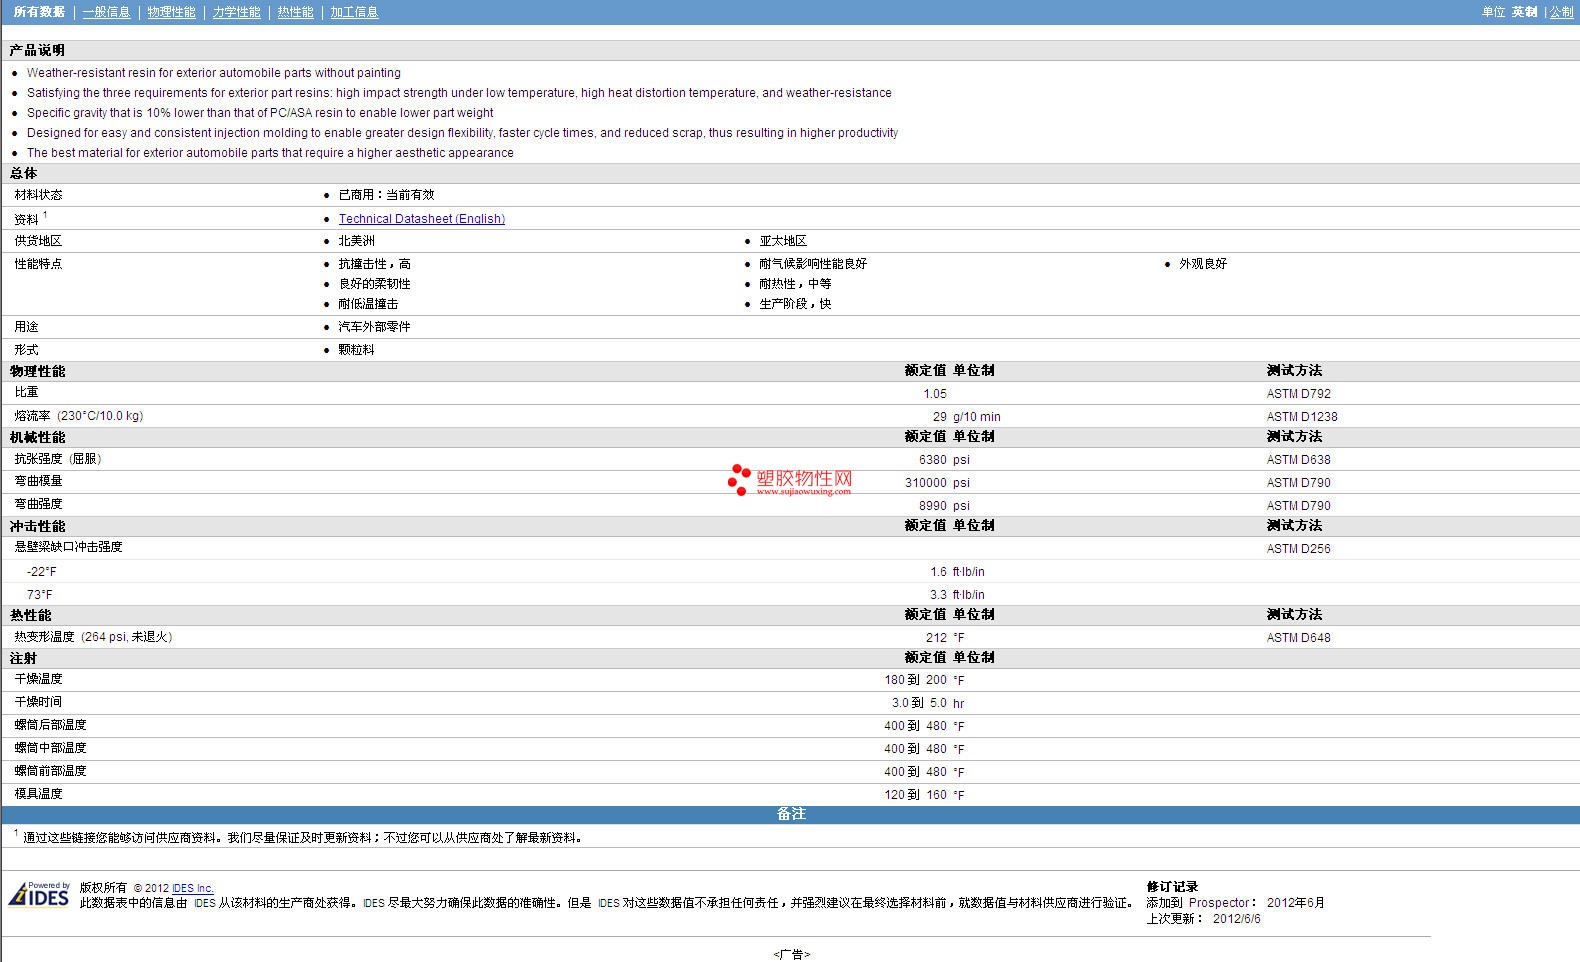Open Technical Datasheet (English) link
This screenshot has width=1580, height=962.
[421, 219]
